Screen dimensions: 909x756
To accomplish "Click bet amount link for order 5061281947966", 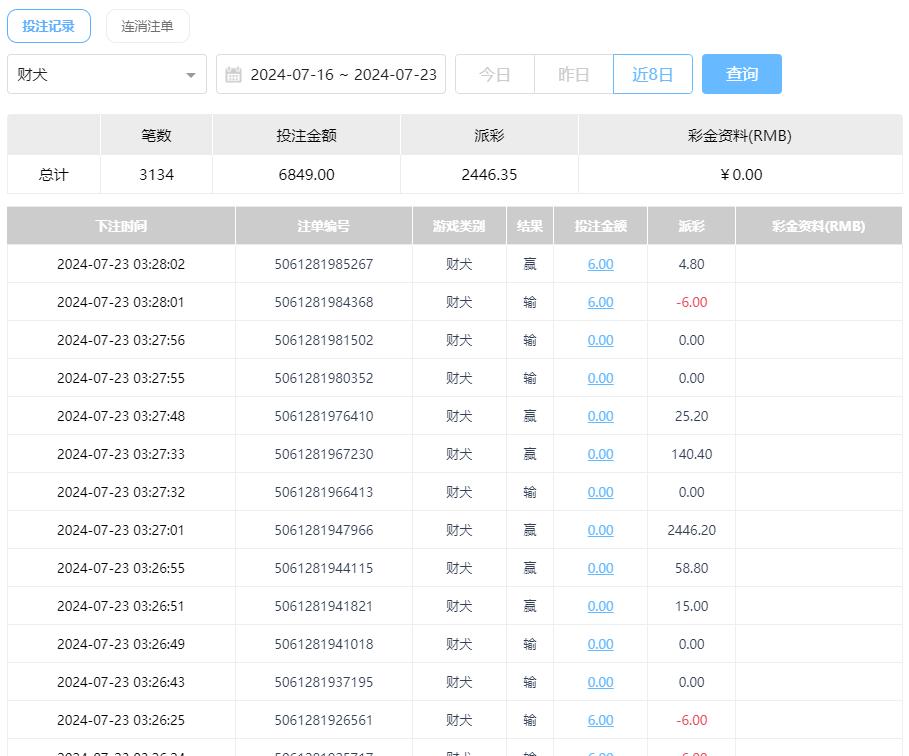I will coord(600,530).
